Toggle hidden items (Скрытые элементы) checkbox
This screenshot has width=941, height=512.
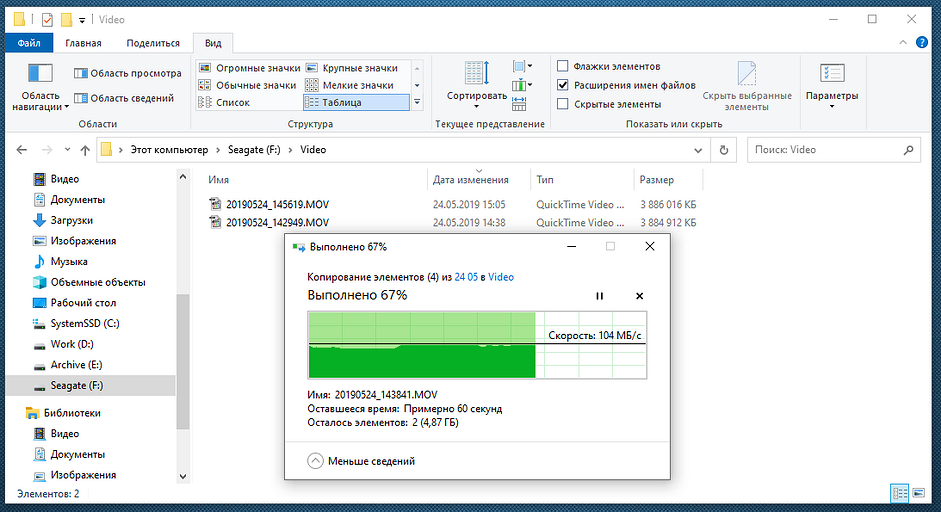click(x=563, y=104)
